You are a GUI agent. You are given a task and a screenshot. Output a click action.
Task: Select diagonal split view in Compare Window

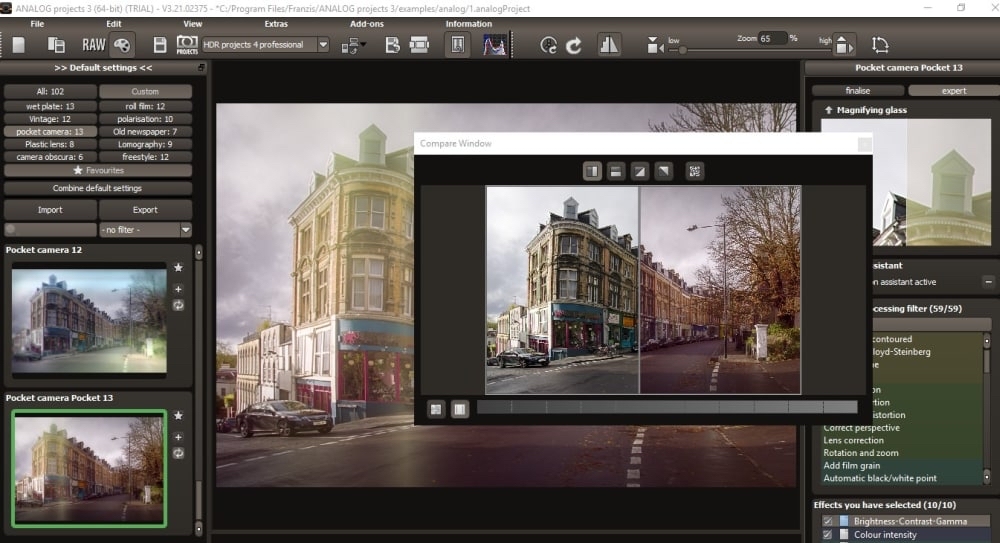point(639,171)
